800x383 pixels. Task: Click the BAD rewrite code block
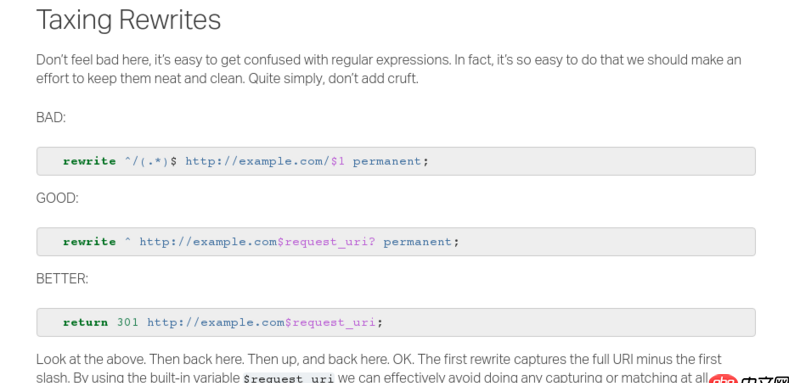click(396, 161)
